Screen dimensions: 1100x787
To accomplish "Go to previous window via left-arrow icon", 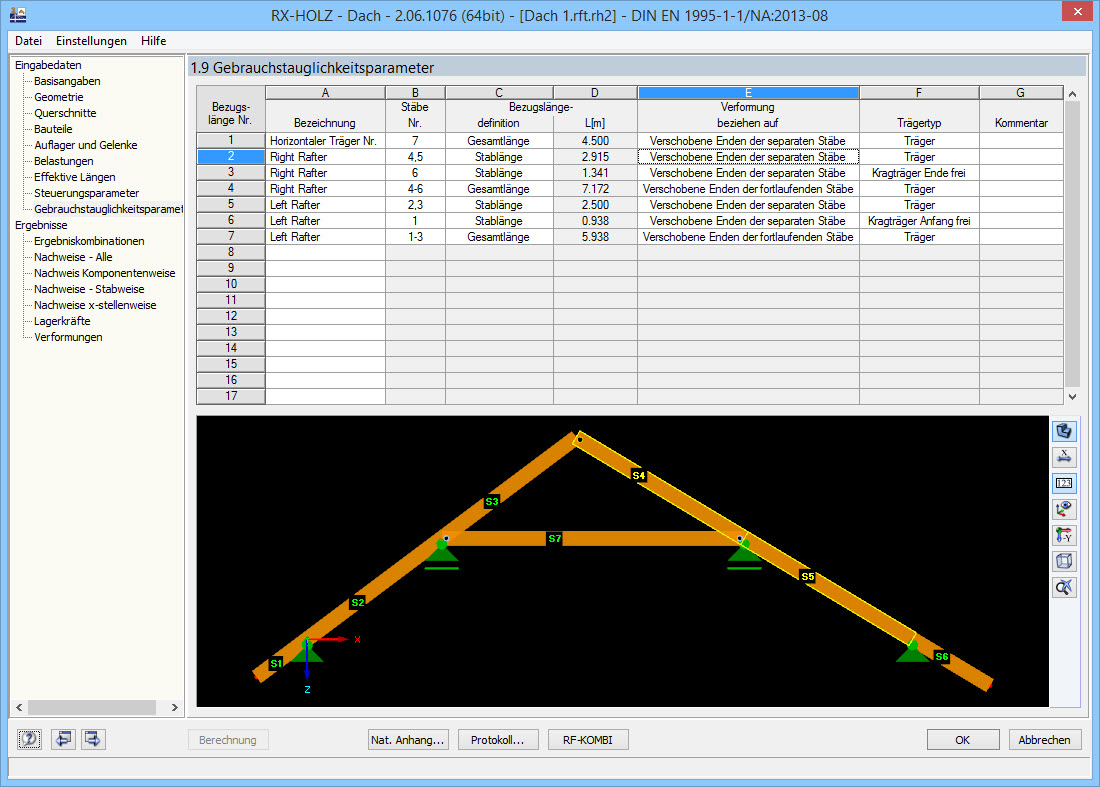I will click(62, 739).
